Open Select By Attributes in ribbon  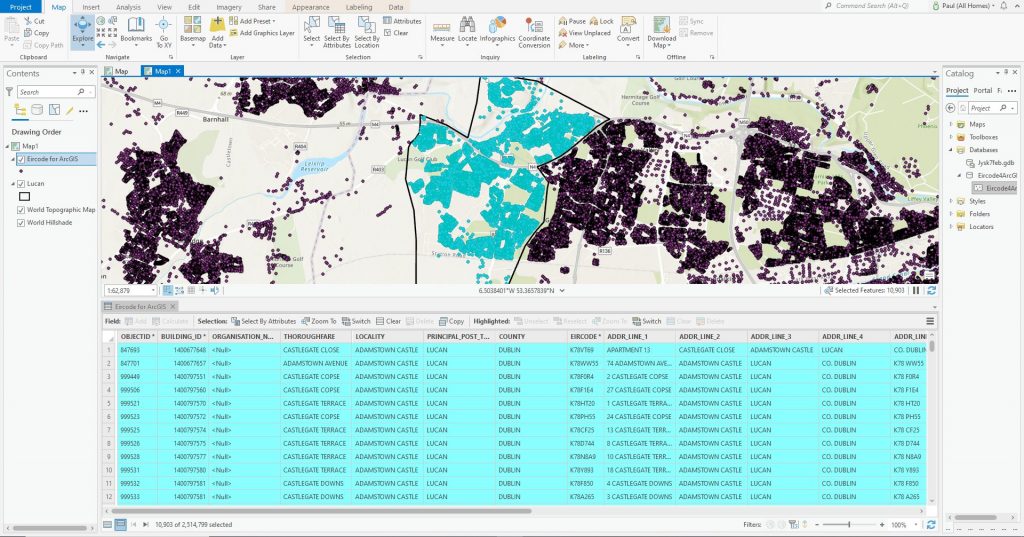coord(337,32)
